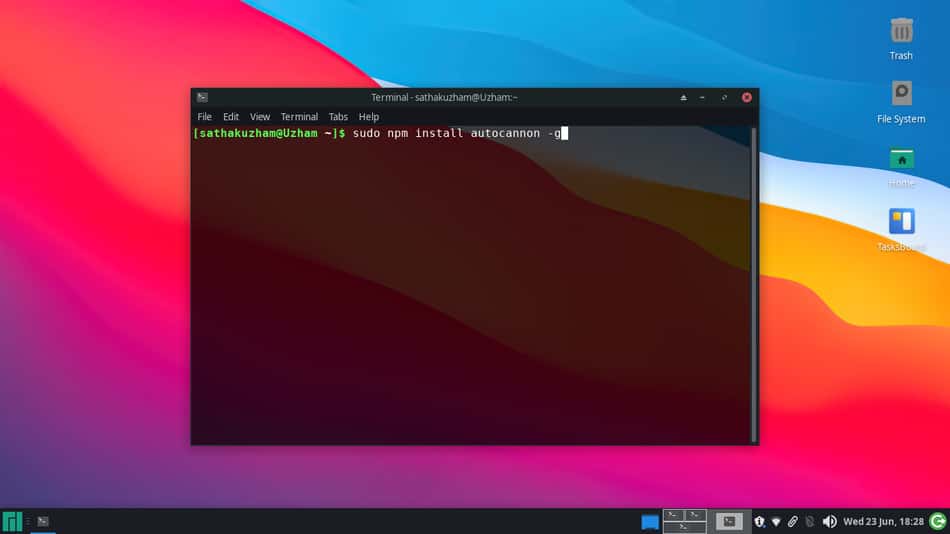
Task: Open the View menu in Terminal
Action: (260, 116)
